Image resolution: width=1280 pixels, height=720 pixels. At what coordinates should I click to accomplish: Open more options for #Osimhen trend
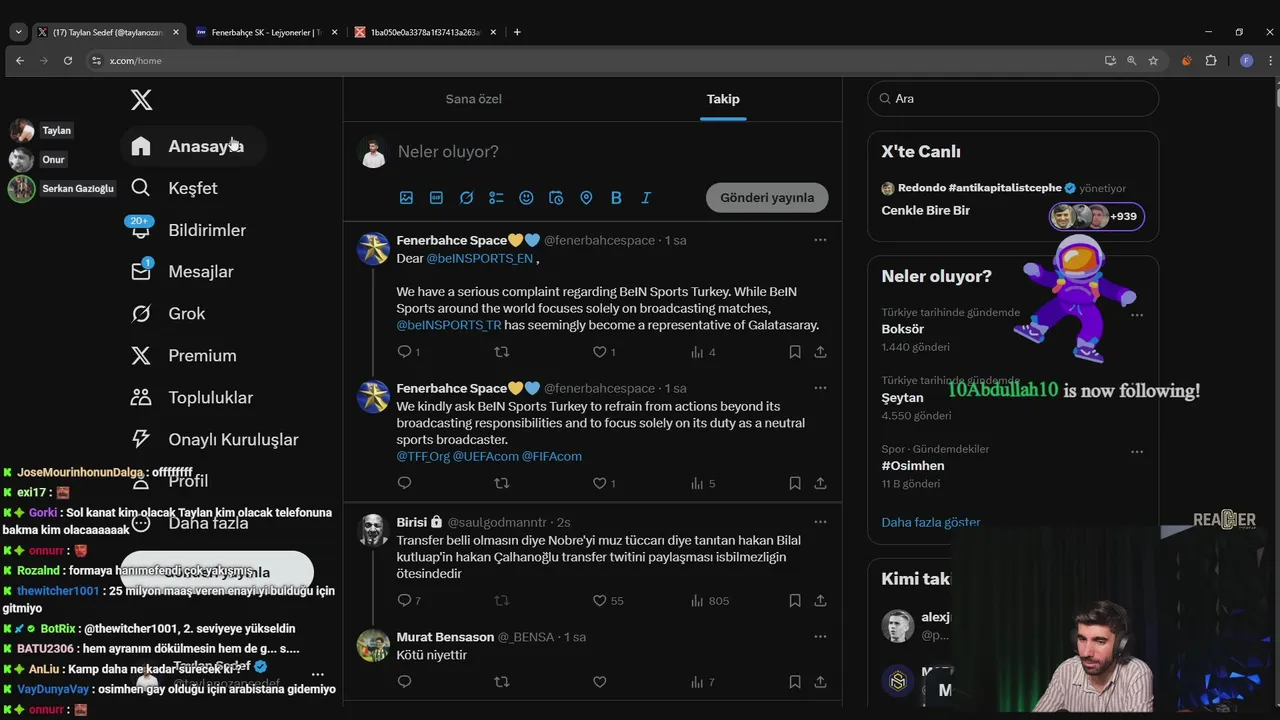(x=1137, y=452)
